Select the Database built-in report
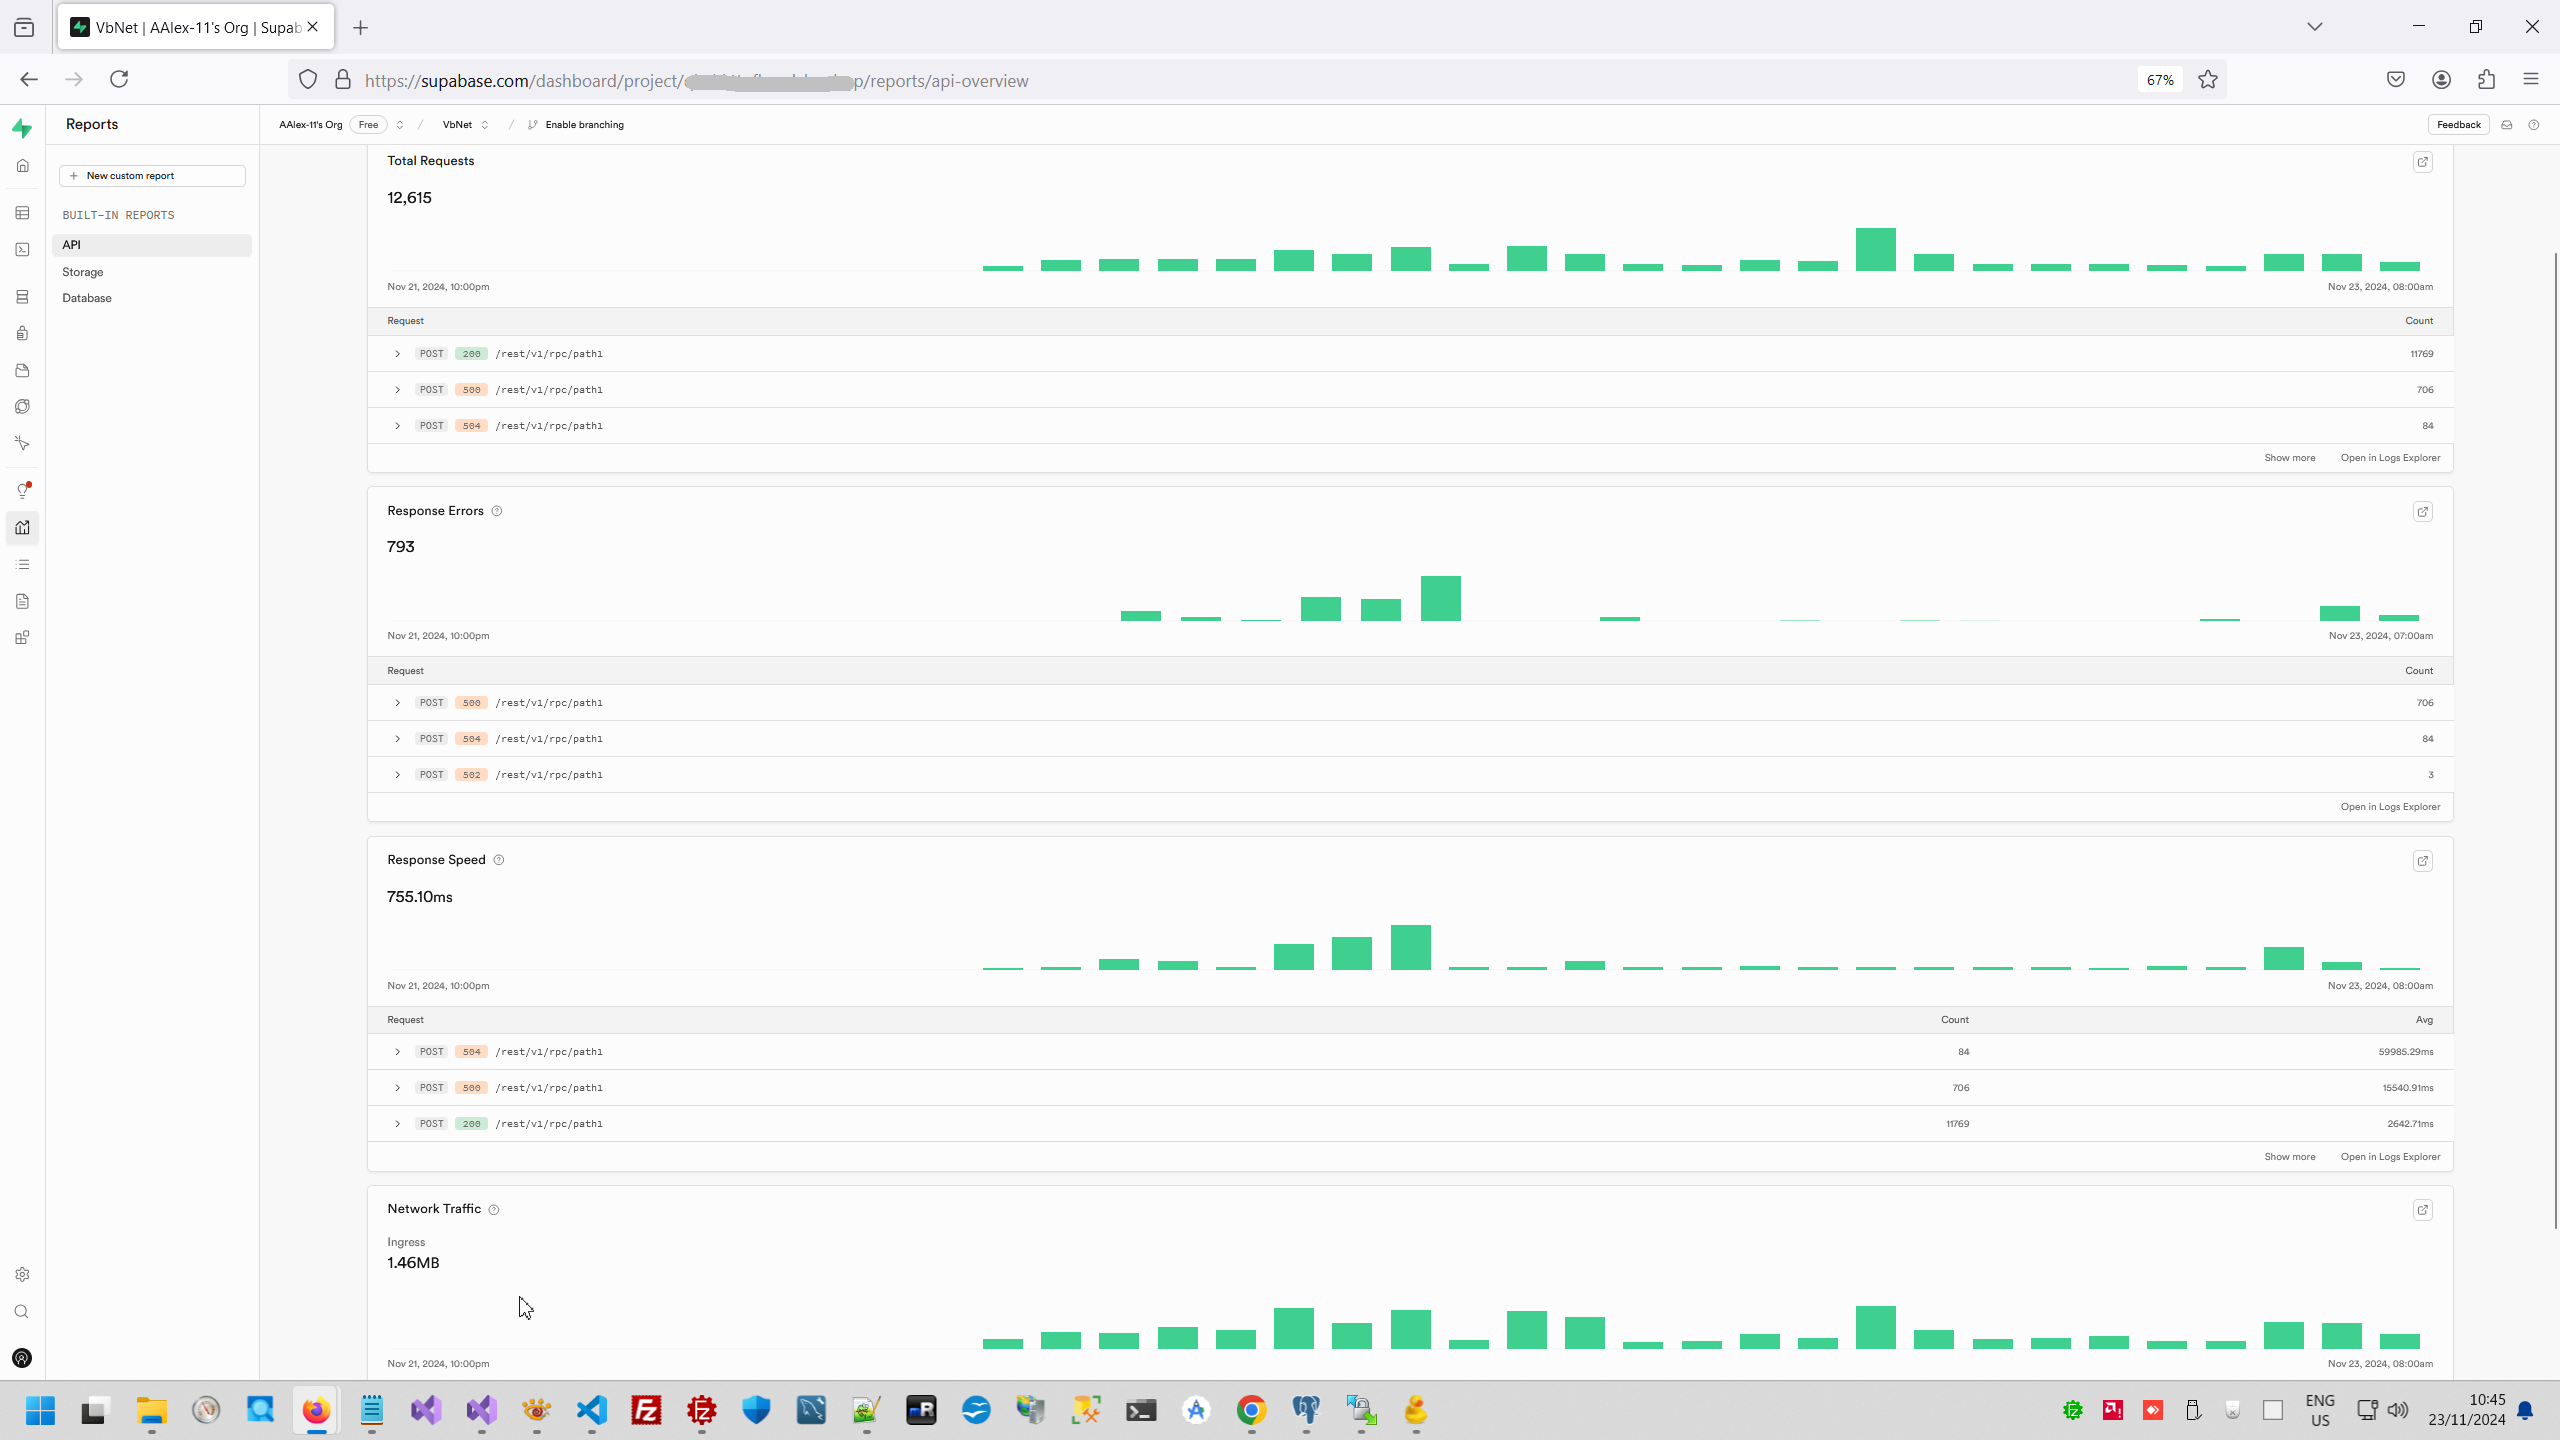 (x=87, y=298)
